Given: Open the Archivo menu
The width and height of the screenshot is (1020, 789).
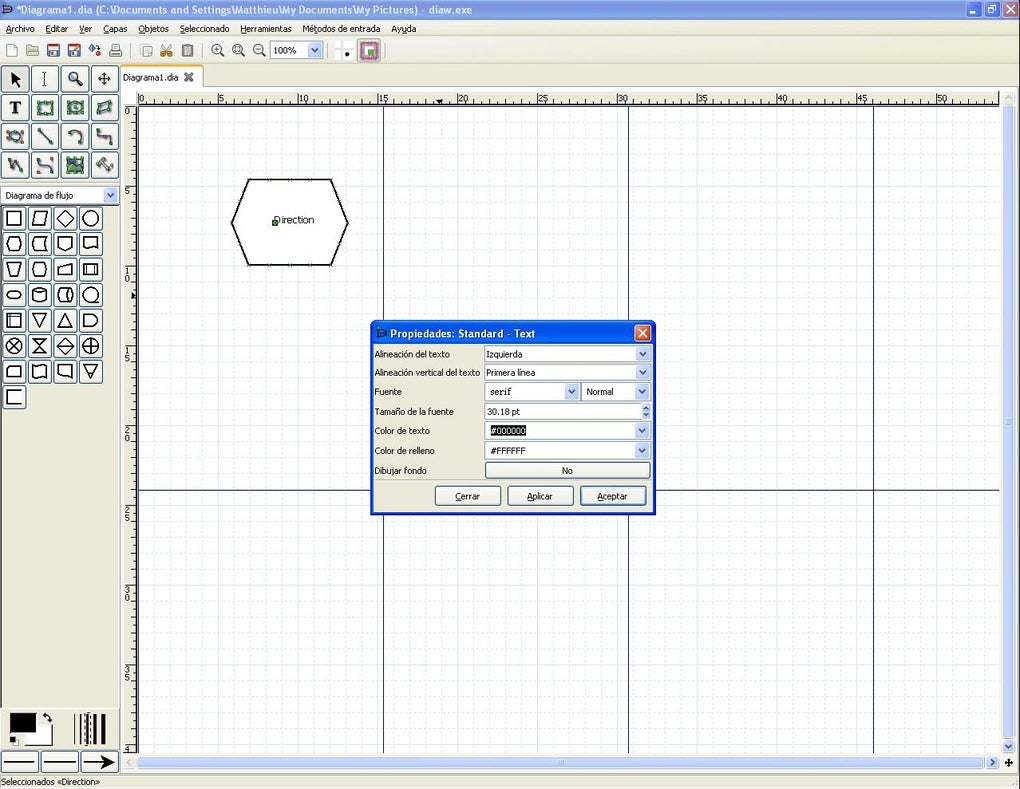Looking at the screenshot, I should point(20,29).
